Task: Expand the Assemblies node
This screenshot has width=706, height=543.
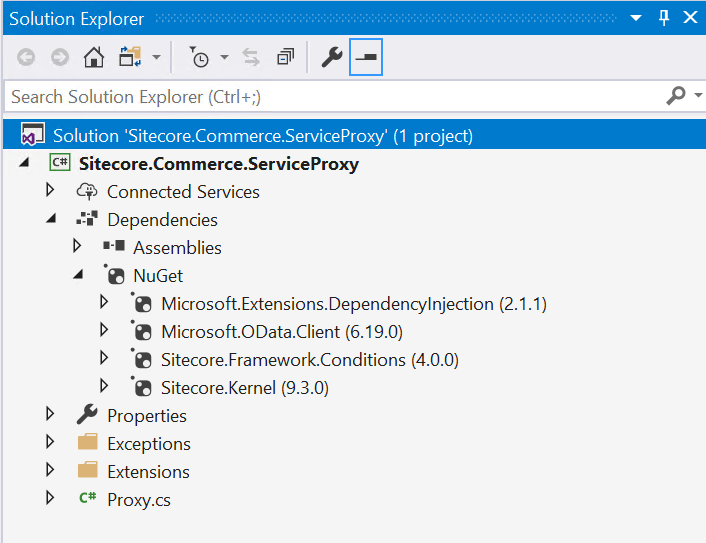Action: coord(77,246)
